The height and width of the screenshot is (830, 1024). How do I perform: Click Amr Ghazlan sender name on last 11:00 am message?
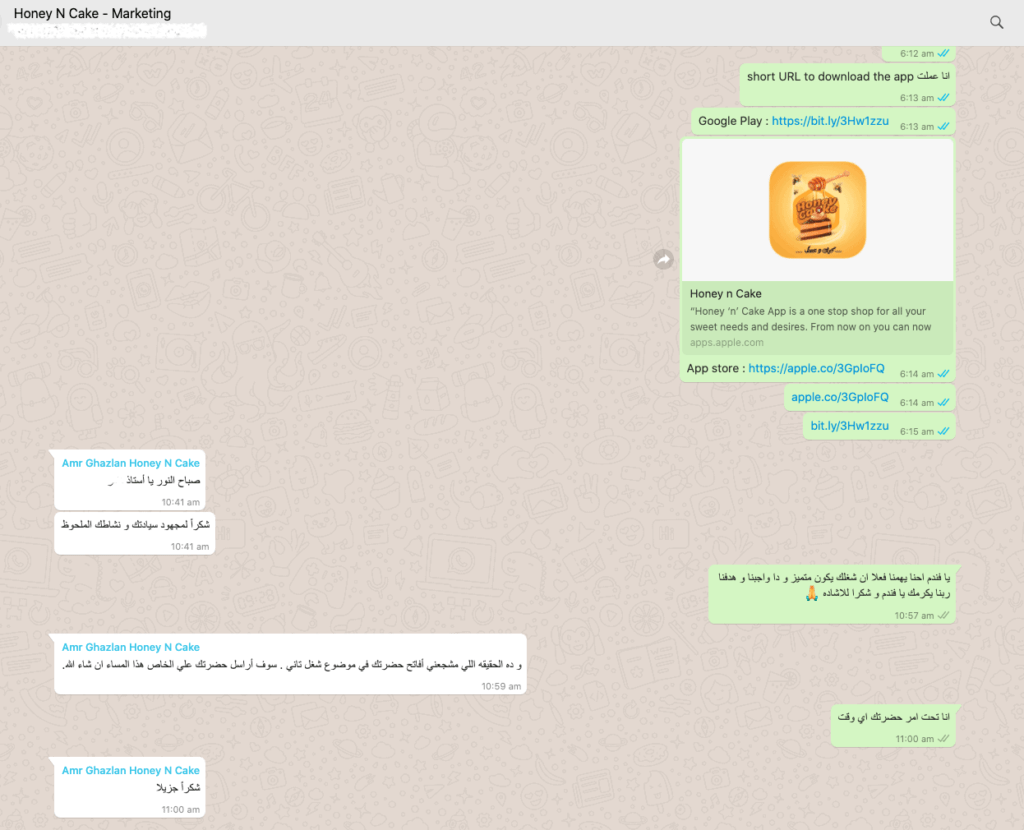click(131, 771)
